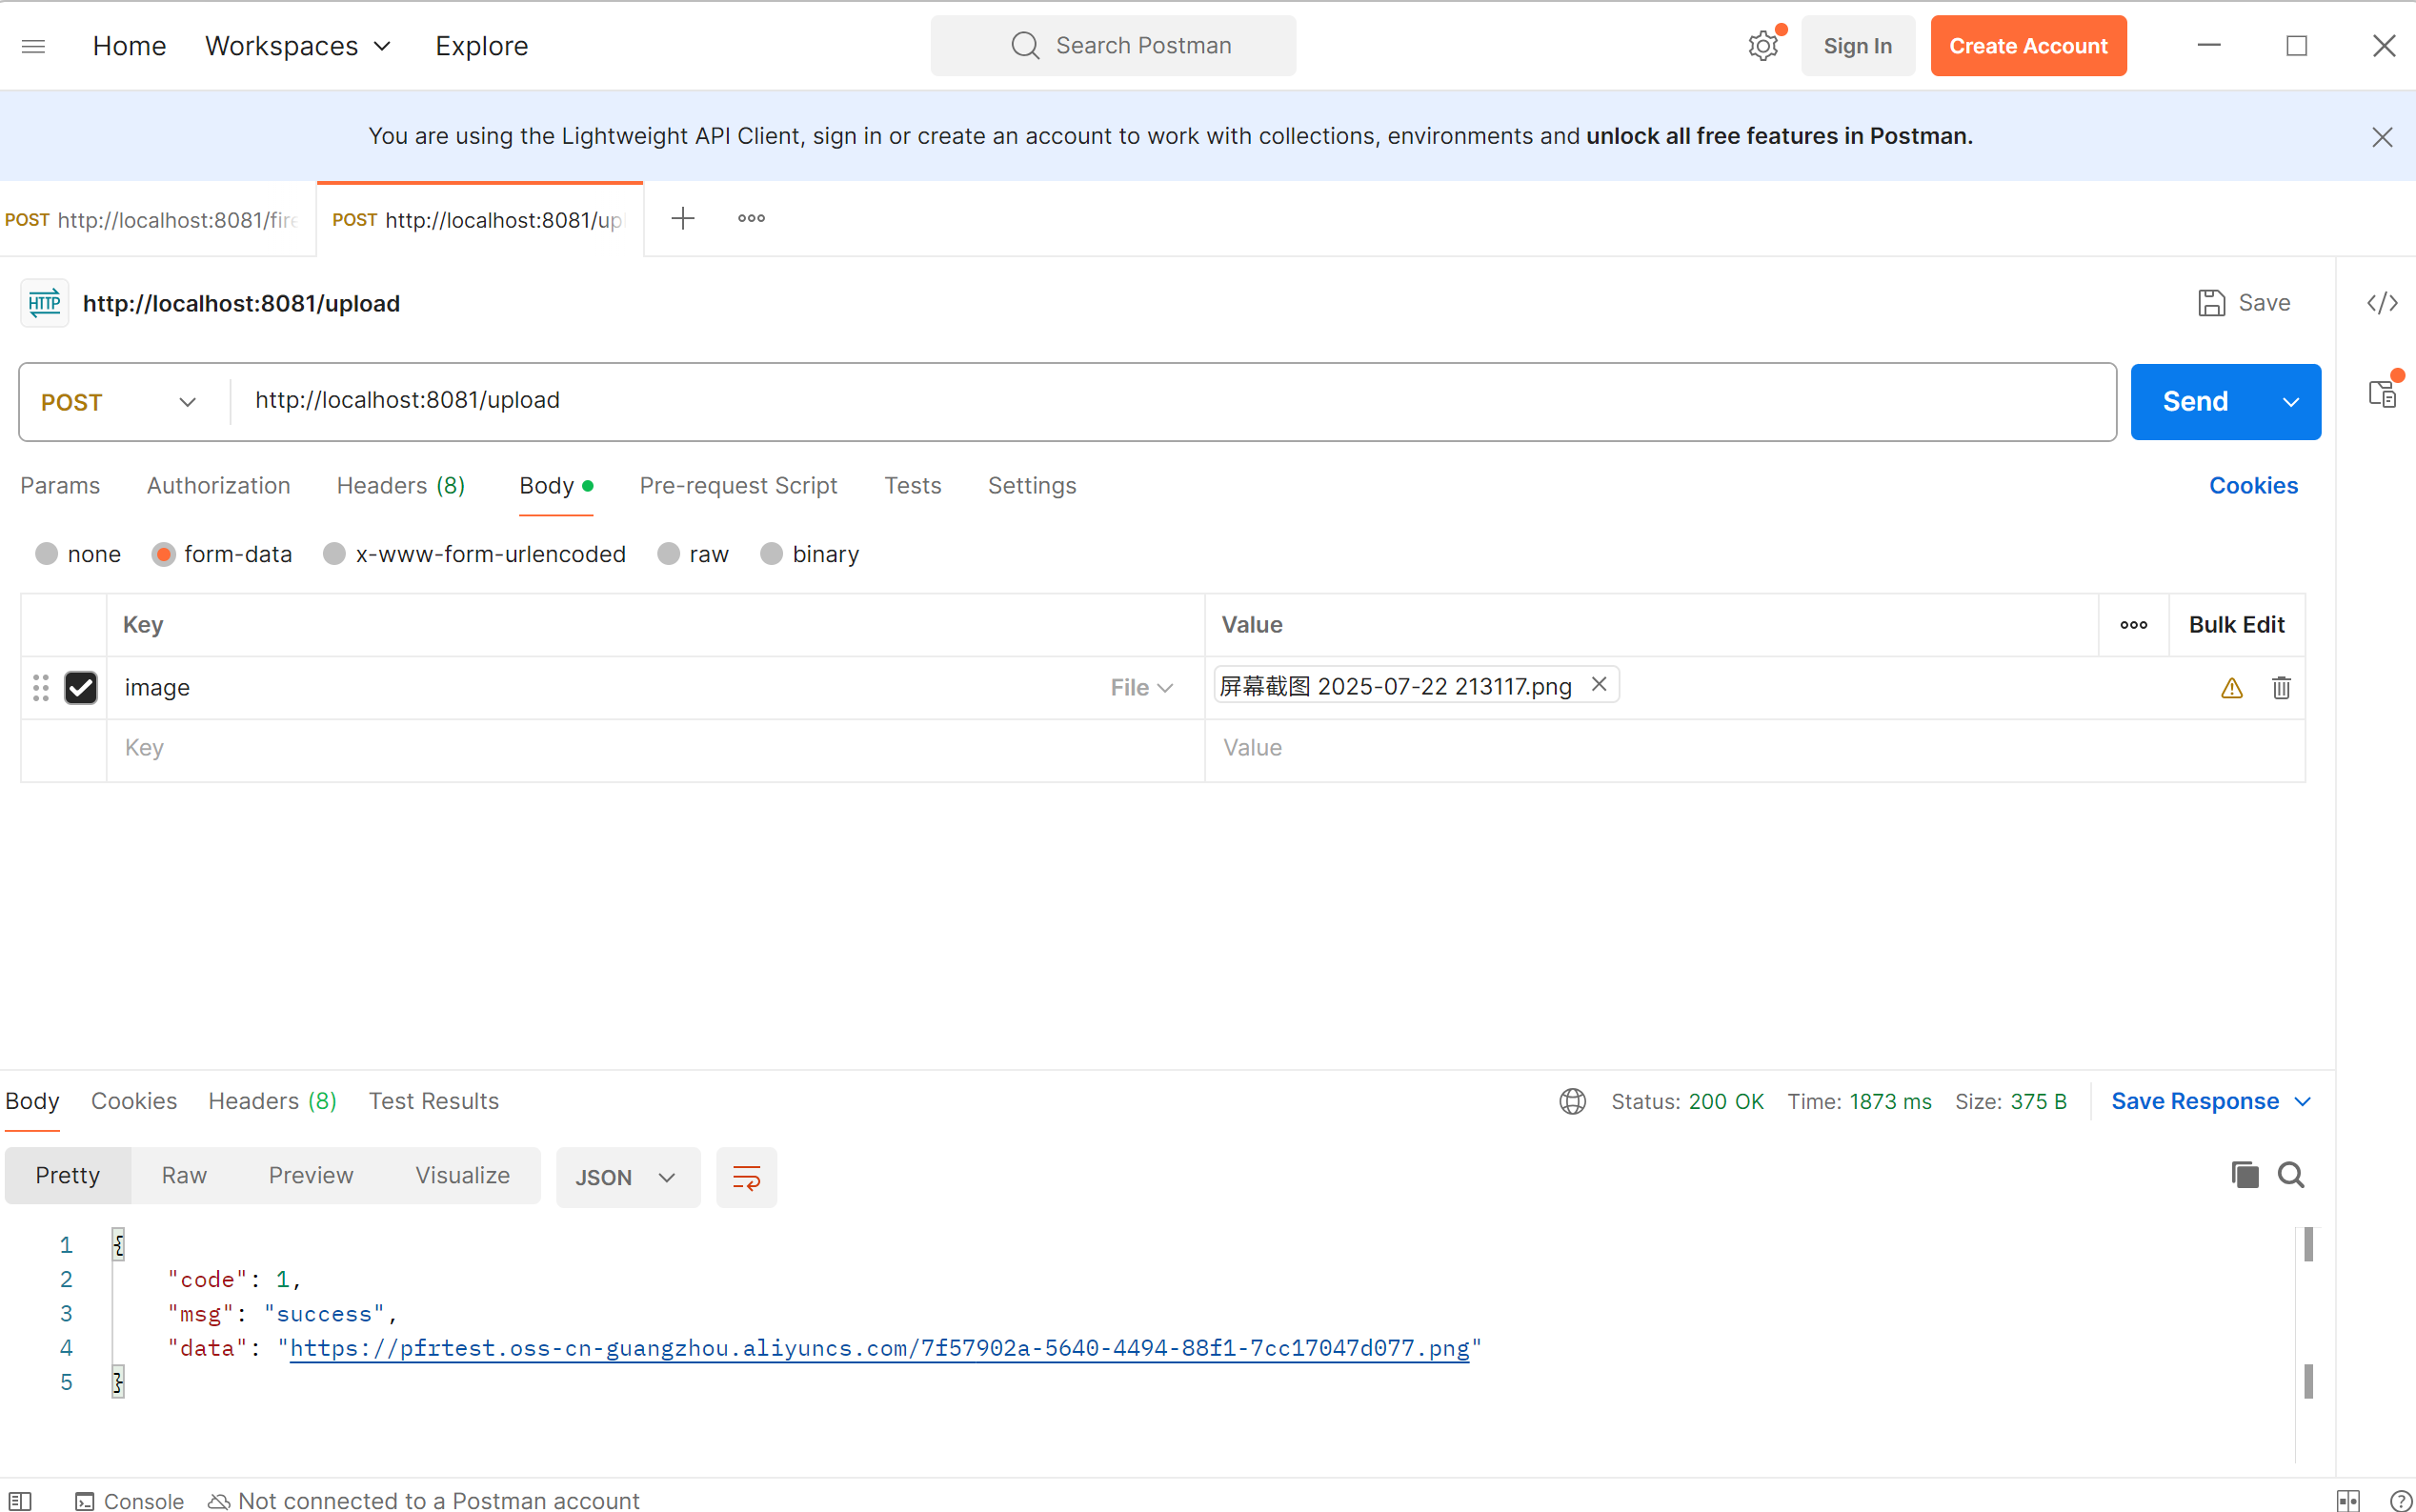Click the search magnifier in Search Postman
Image resolution: width=2416 pixels, height=1512 pixels.
(1025, 45)
